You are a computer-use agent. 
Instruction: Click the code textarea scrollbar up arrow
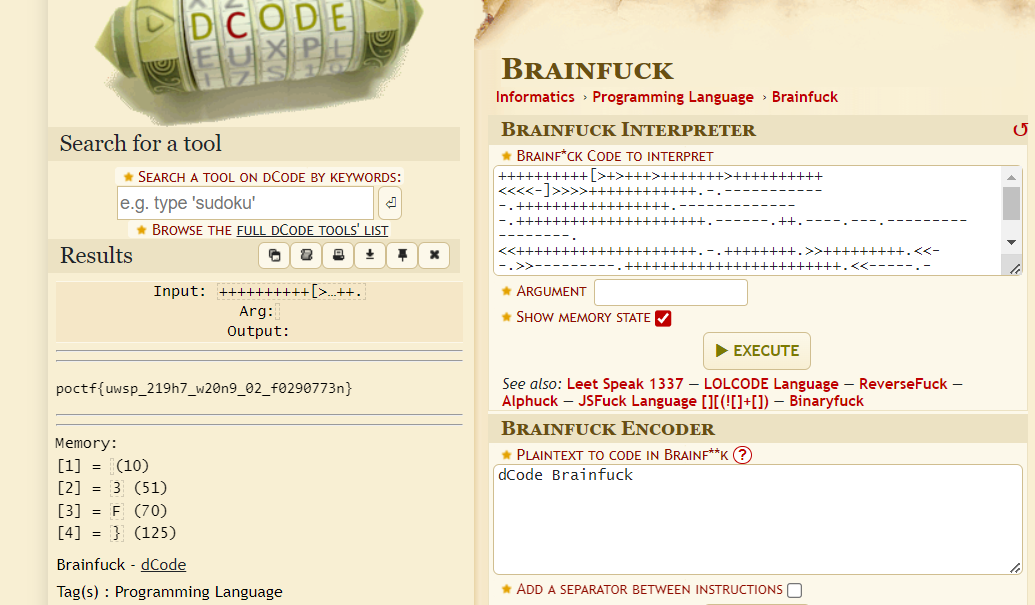pyautogui.click(x=1011, y=177)
